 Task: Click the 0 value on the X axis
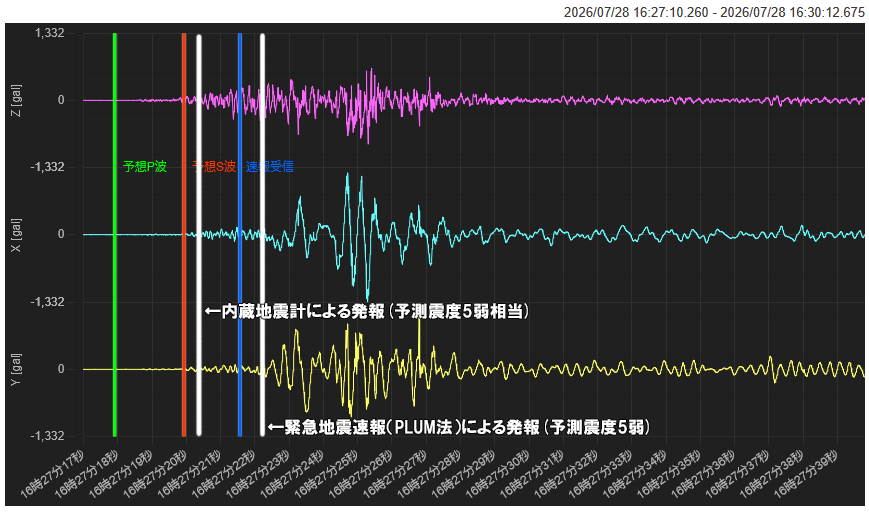click(61, 234)
